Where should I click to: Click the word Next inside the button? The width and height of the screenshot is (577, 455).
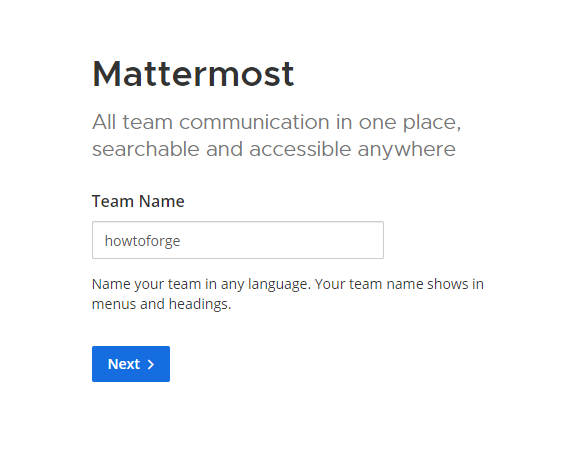(124, 364)
